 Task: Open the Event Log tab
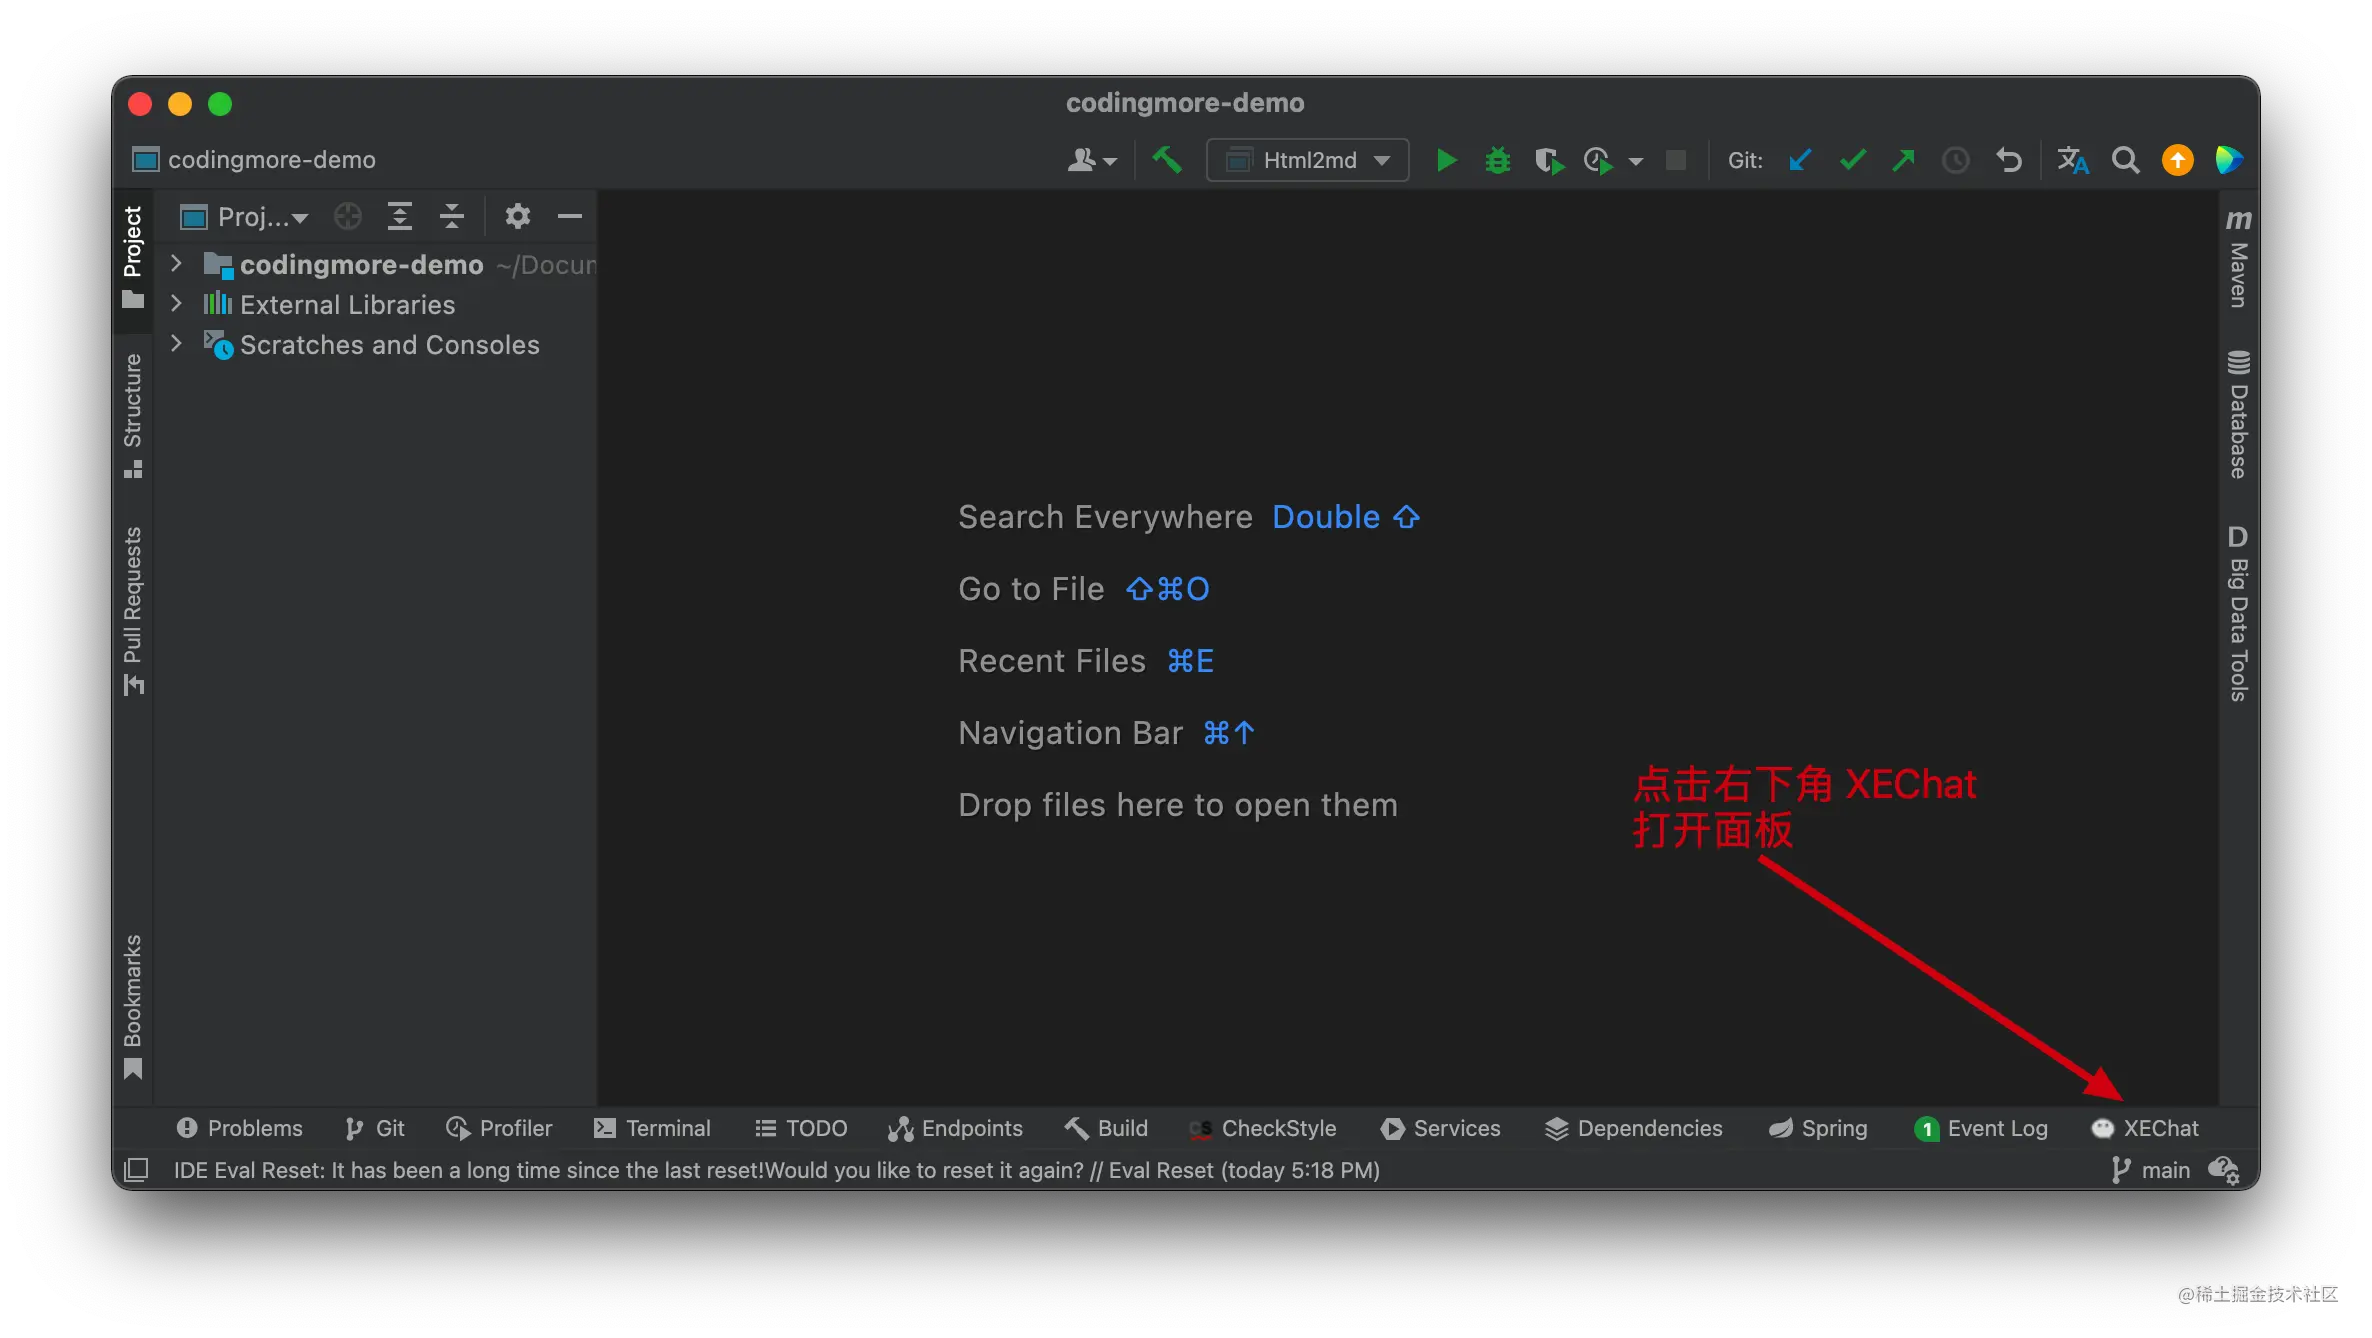1981,1128
